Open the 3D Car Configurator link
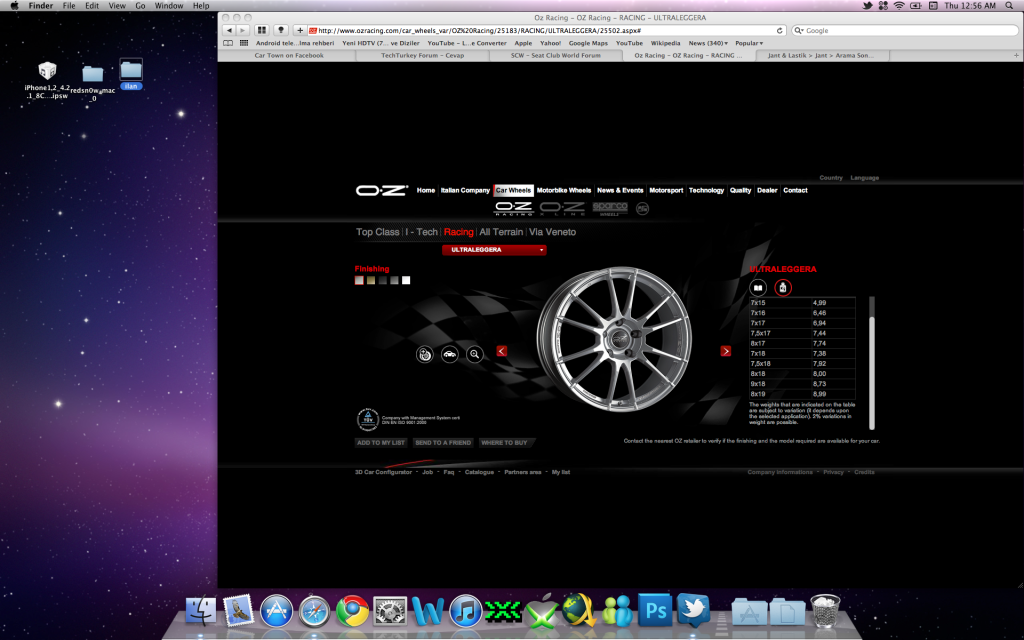This screenshot has height=640, width=1024. 383,472
